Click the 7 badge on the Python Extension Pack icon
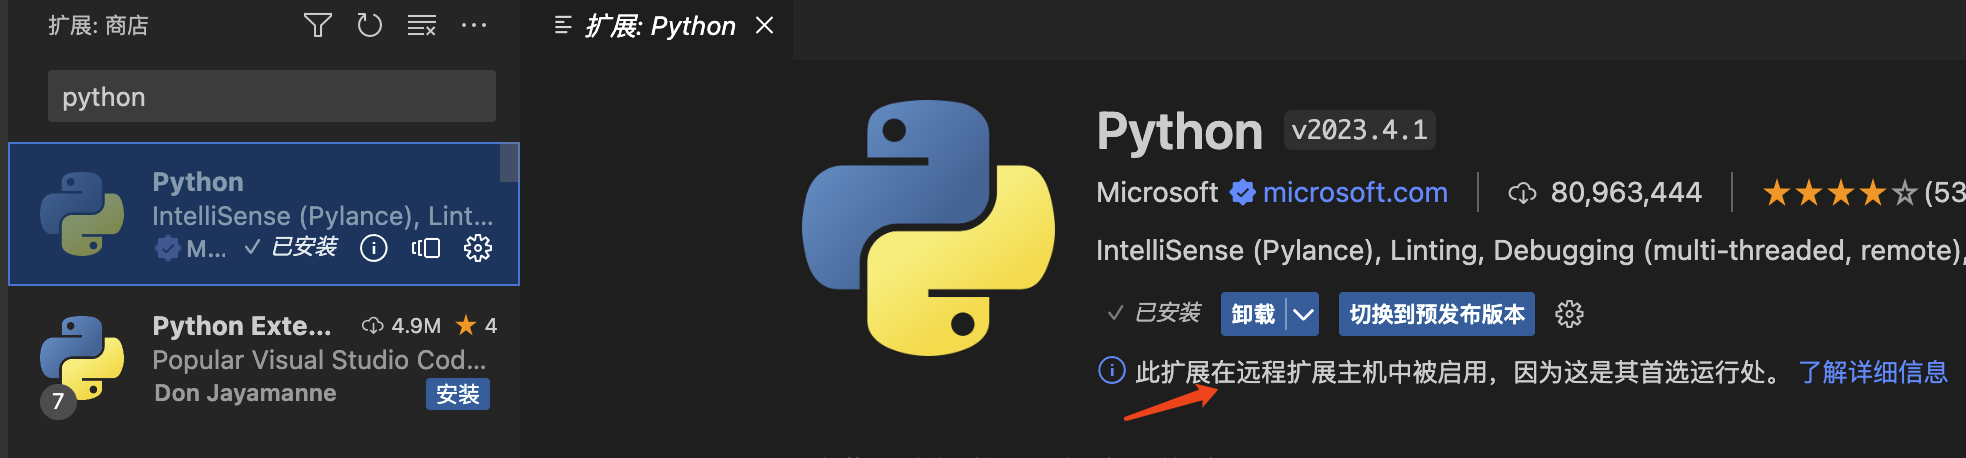 click(58, 402)
